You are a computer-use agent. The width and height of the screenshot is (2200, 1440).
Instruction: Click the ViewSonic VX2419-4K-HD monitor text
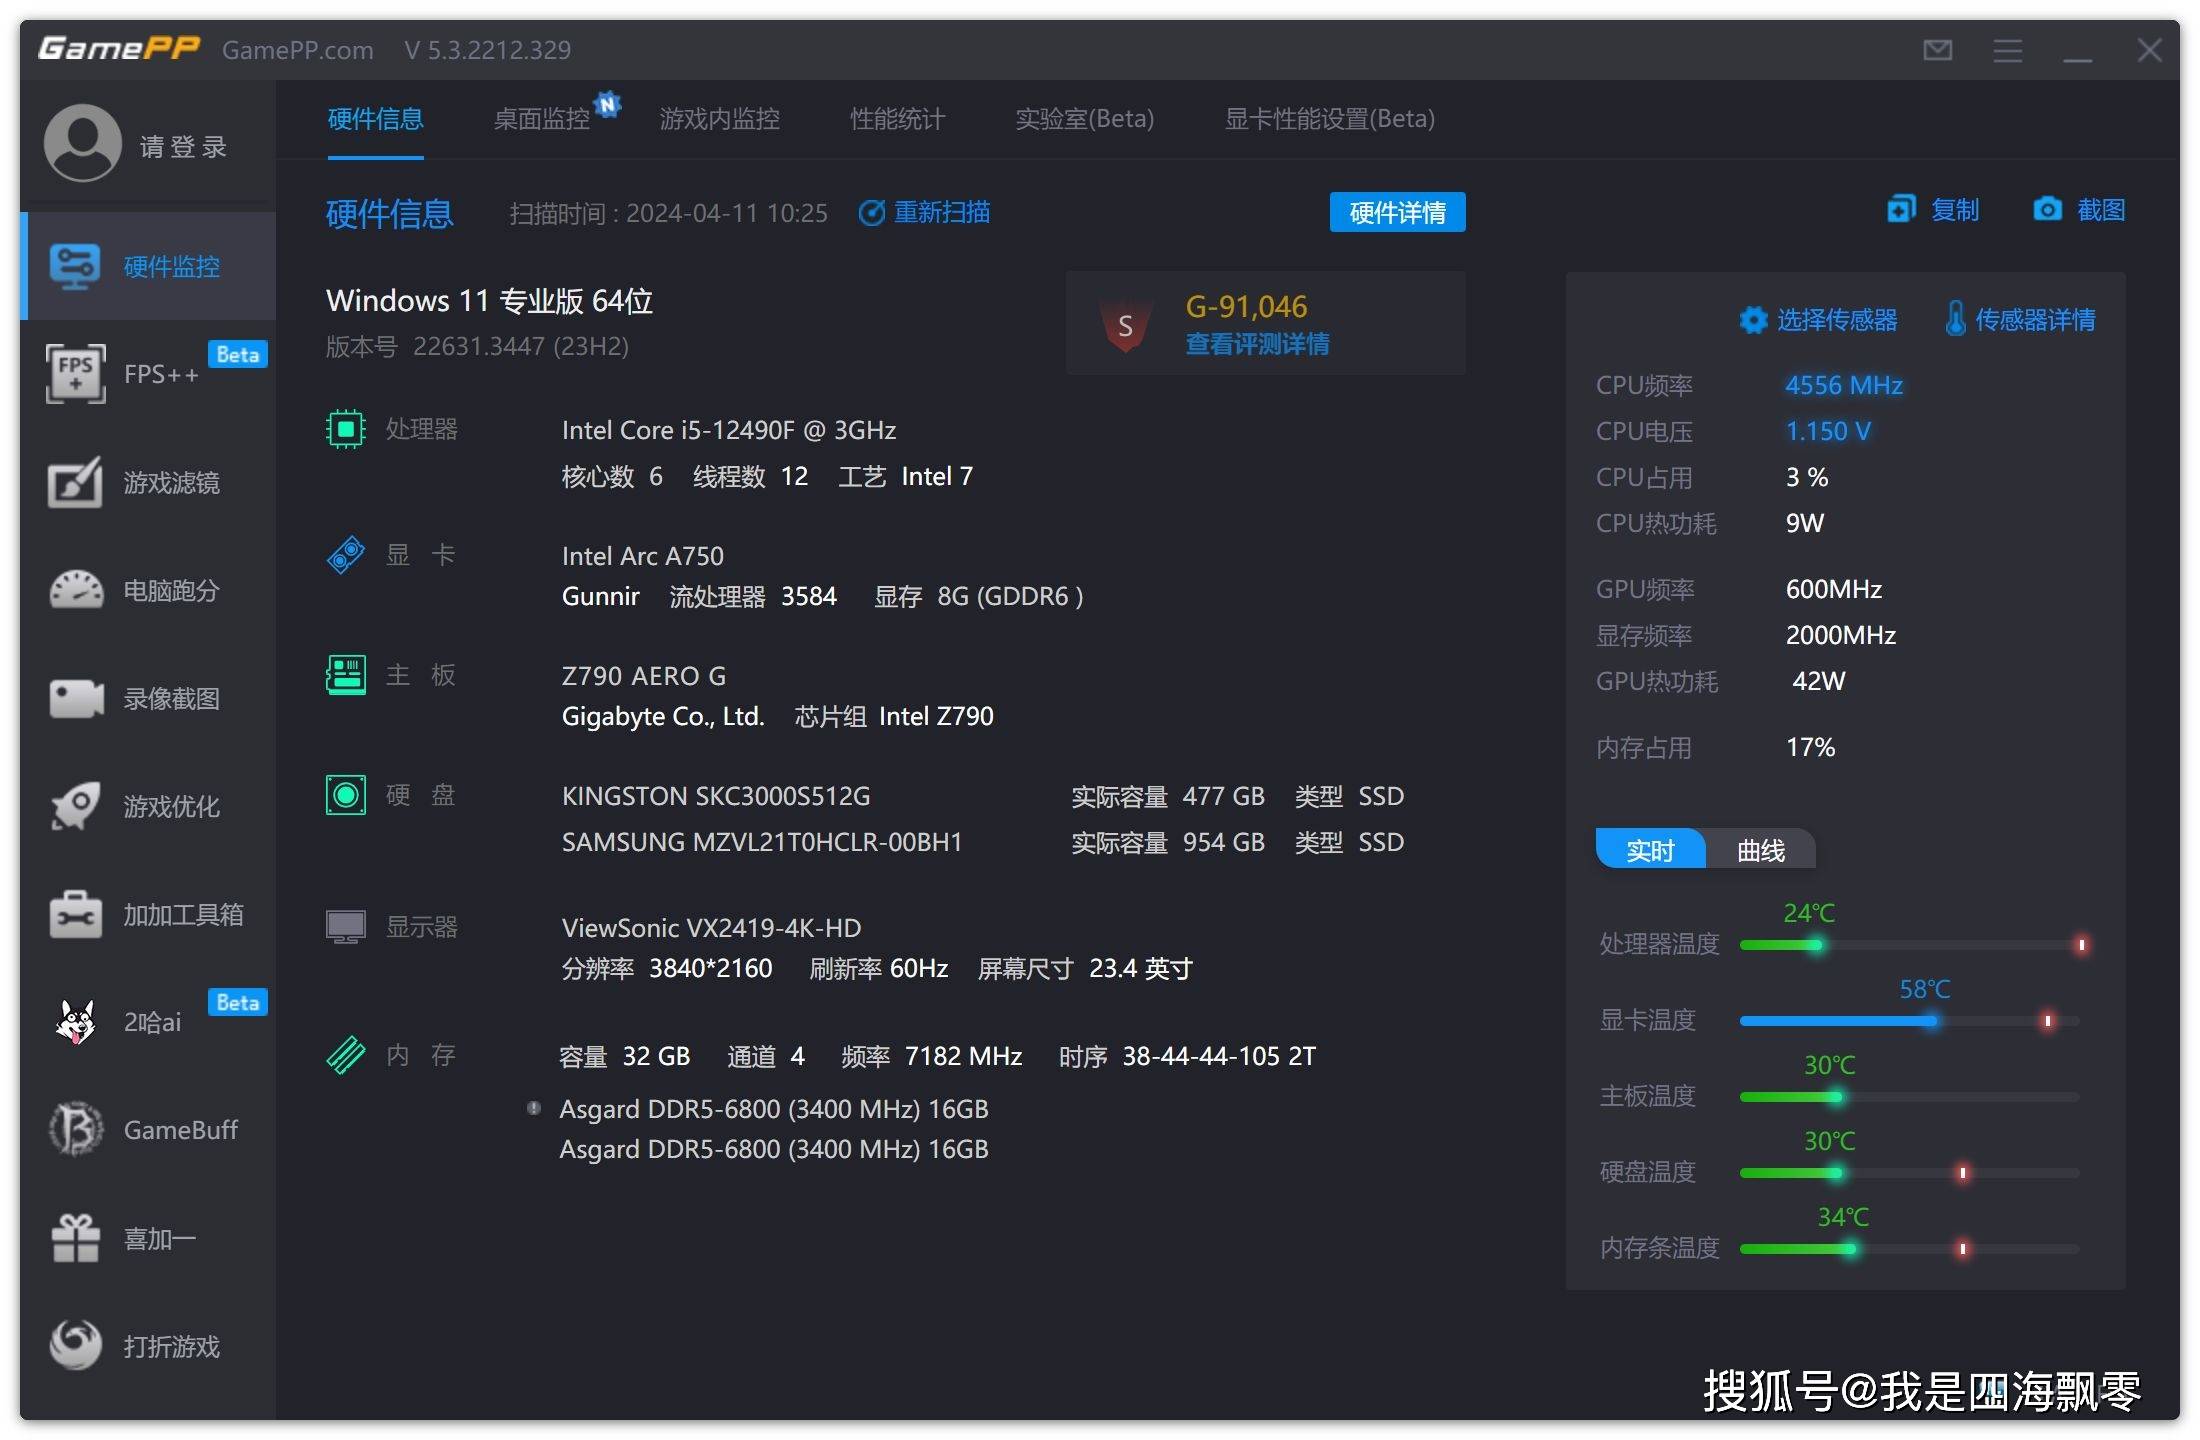click(x=711, y=928)
